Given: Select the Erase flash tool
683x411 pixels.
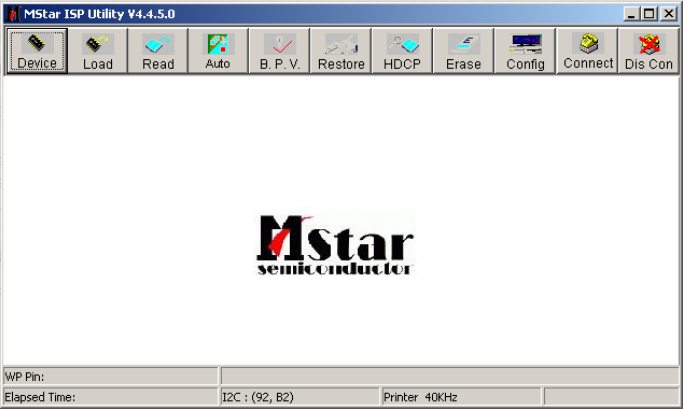Looking at the screenshot, I should click(x=463, y=51).
